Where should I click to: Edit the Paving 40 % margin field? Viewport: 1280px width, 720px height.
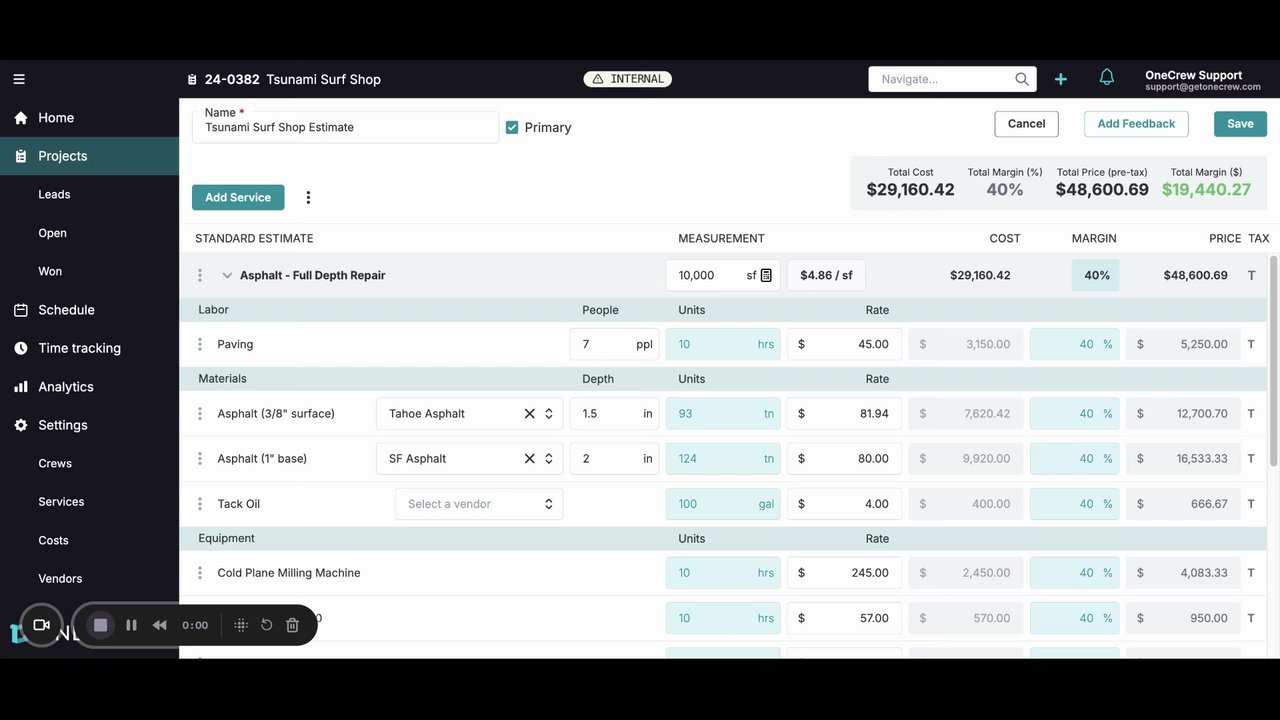1074,344
